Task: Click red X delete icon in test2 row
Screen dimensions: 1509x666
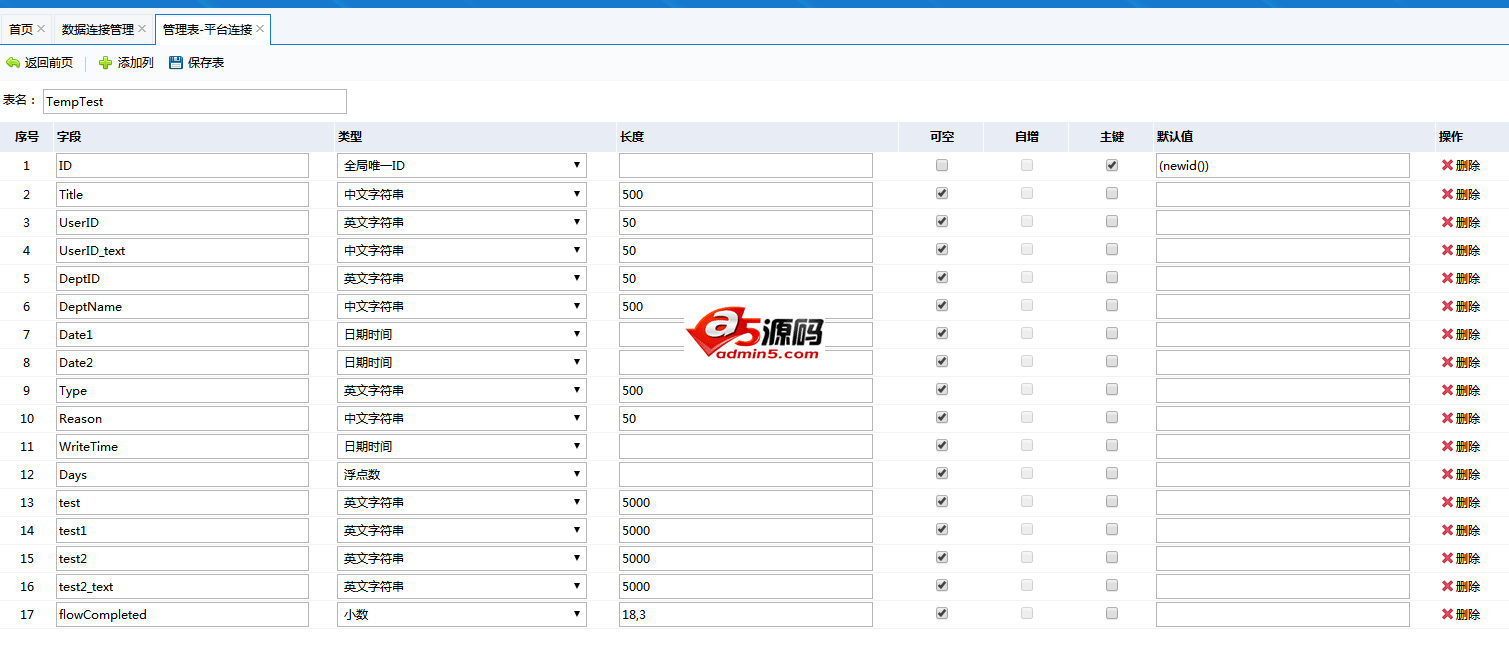Action: pos(1447,558)
